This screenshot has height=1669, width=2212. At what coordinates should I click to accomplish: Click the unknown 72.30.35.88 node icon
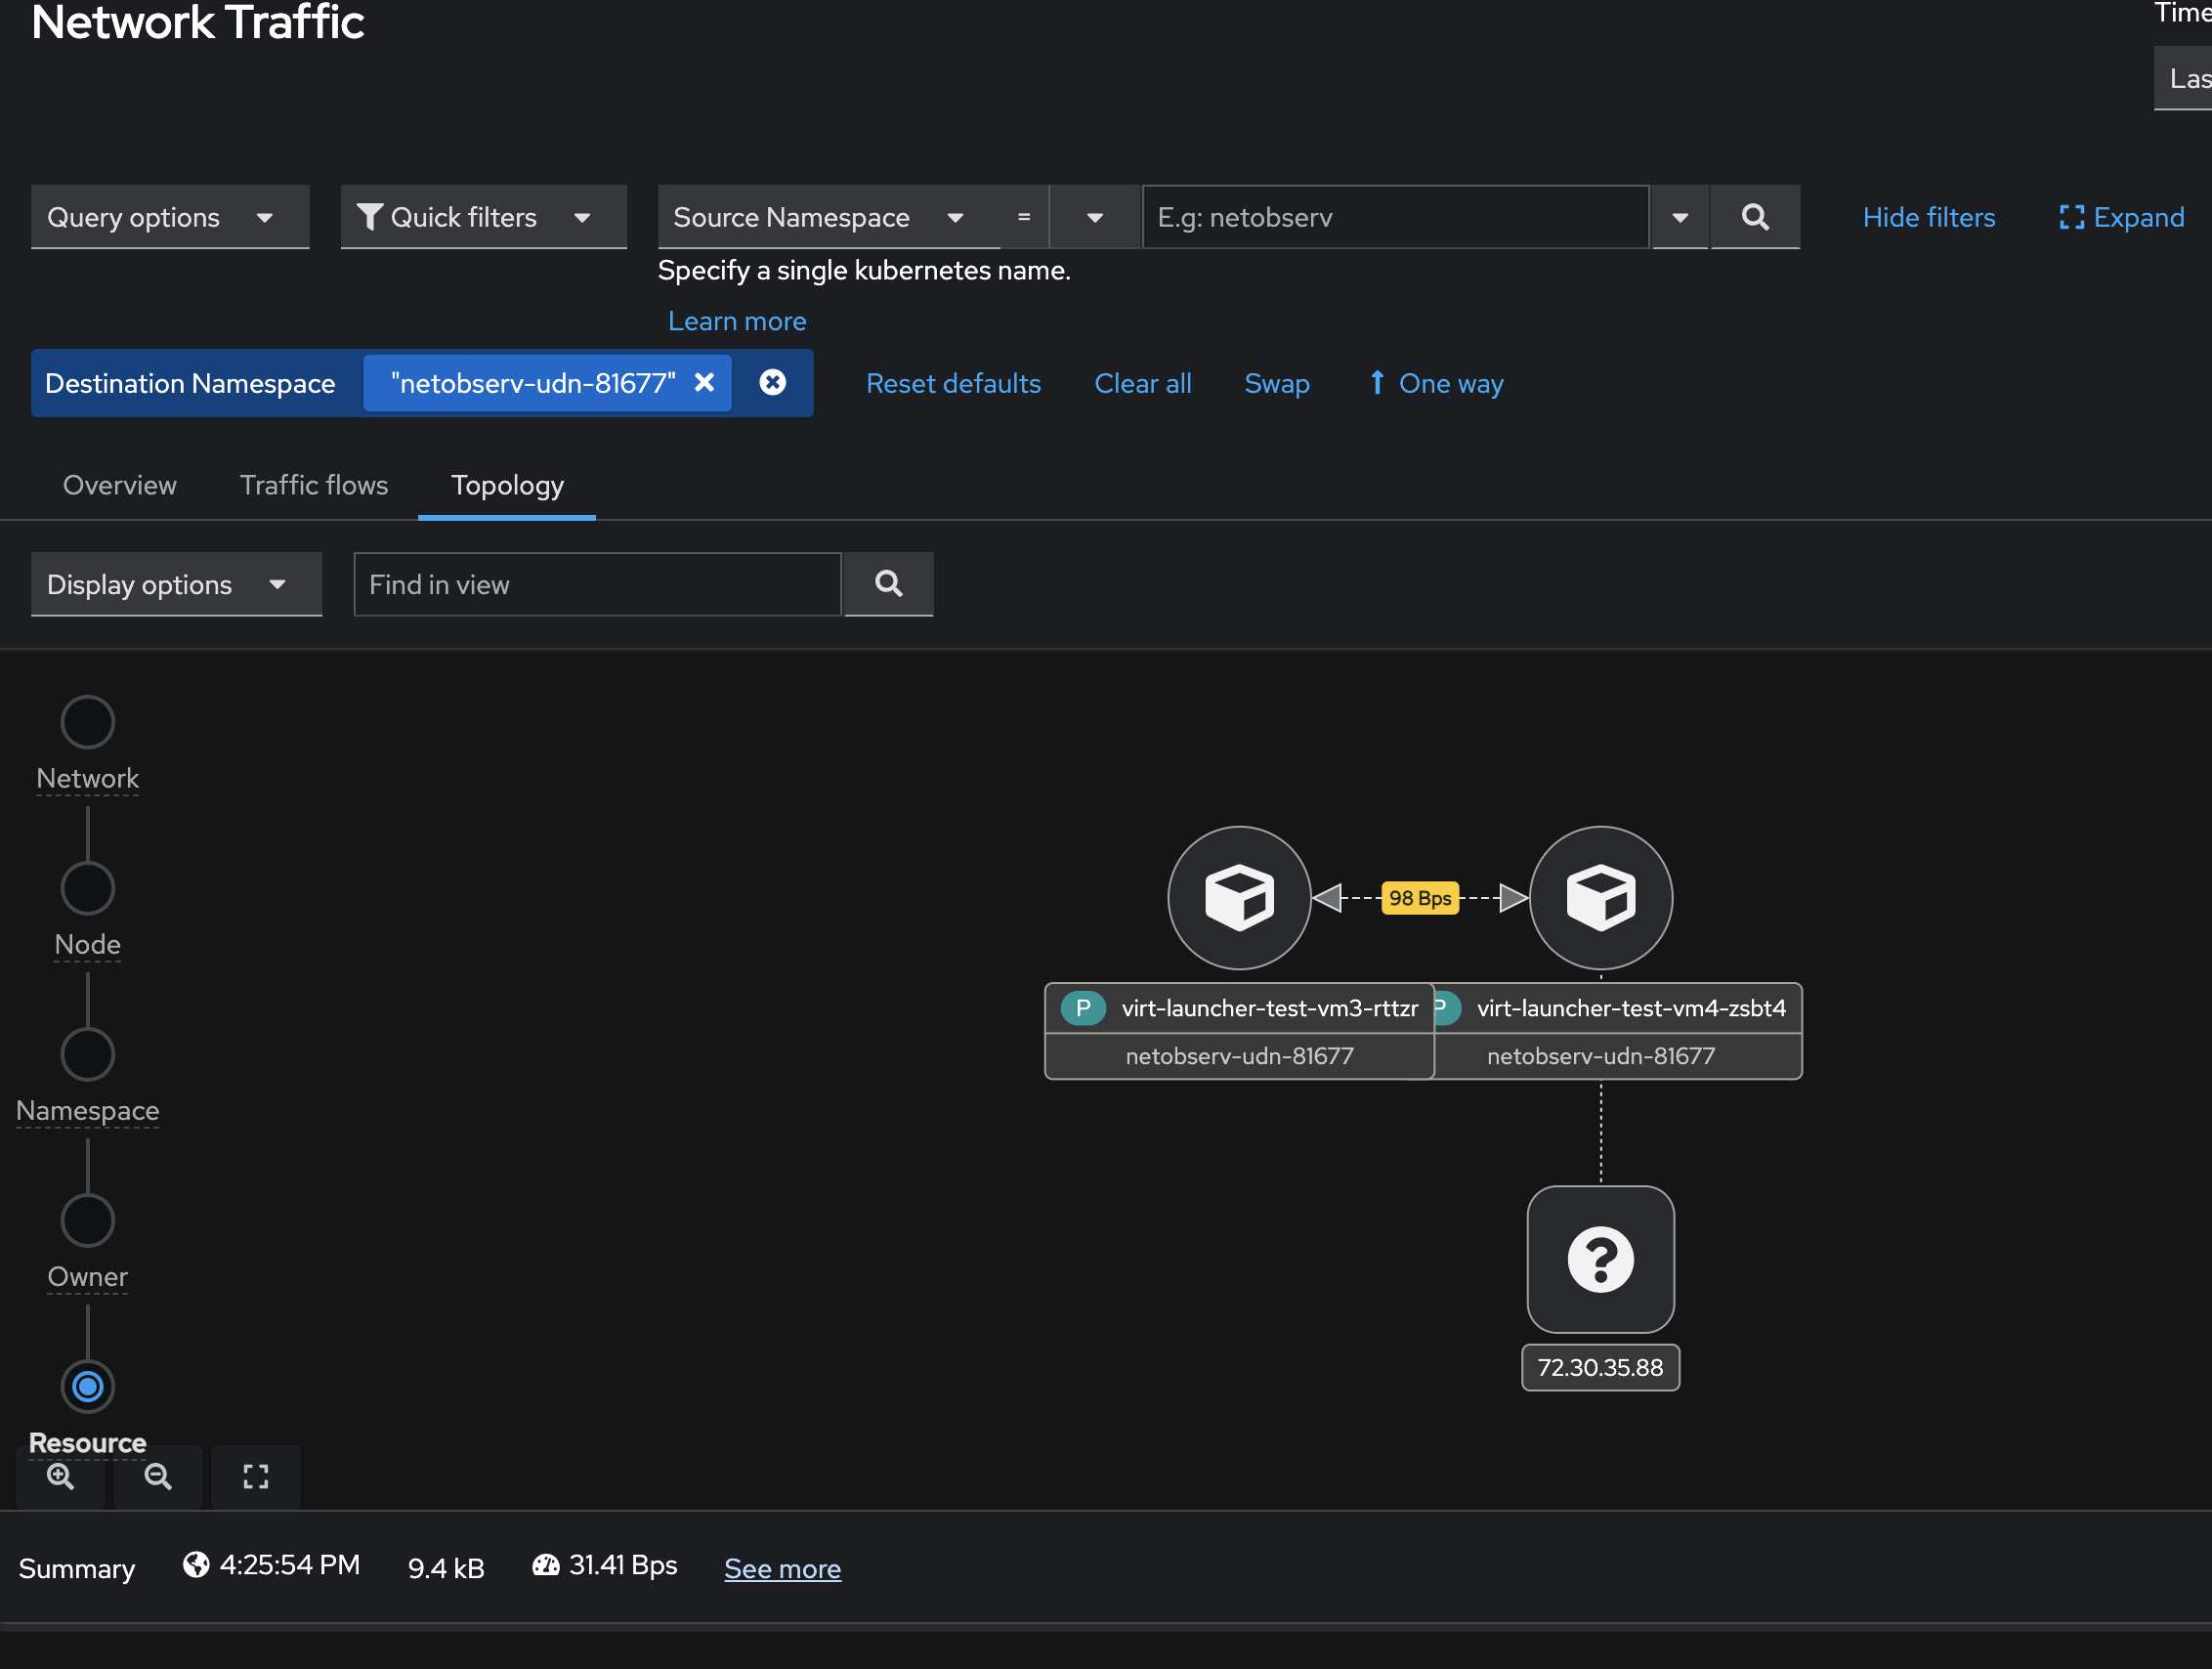click(1600, 1259)
